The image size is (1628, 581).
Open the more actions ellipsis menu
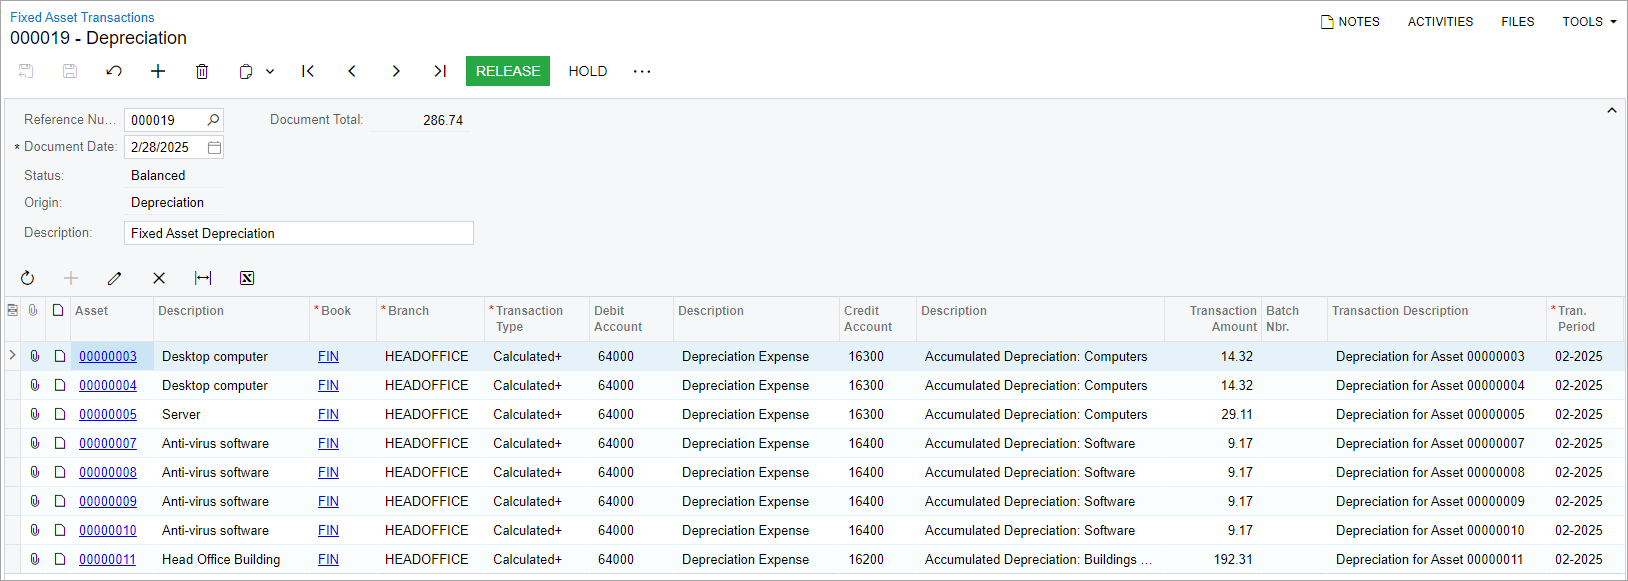642,71
